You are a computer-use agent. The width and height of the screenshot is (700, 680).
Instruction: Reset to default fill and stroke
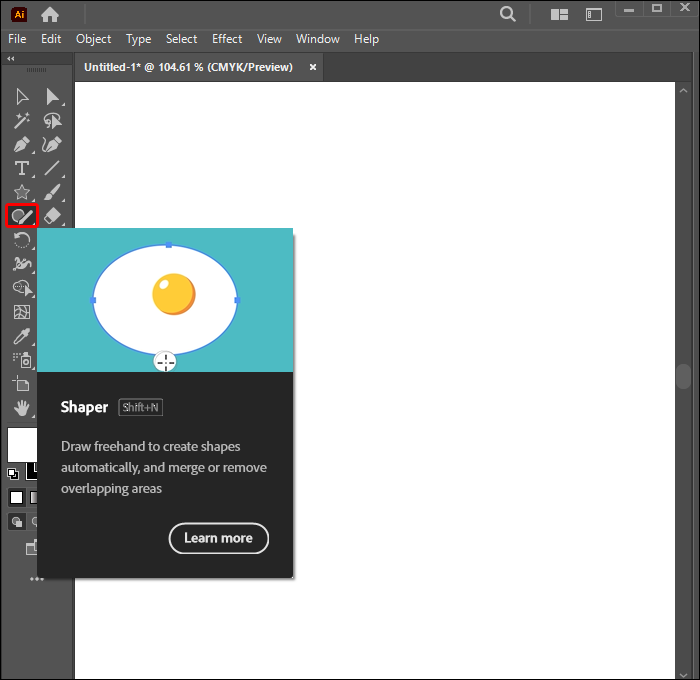coord(13,473)
